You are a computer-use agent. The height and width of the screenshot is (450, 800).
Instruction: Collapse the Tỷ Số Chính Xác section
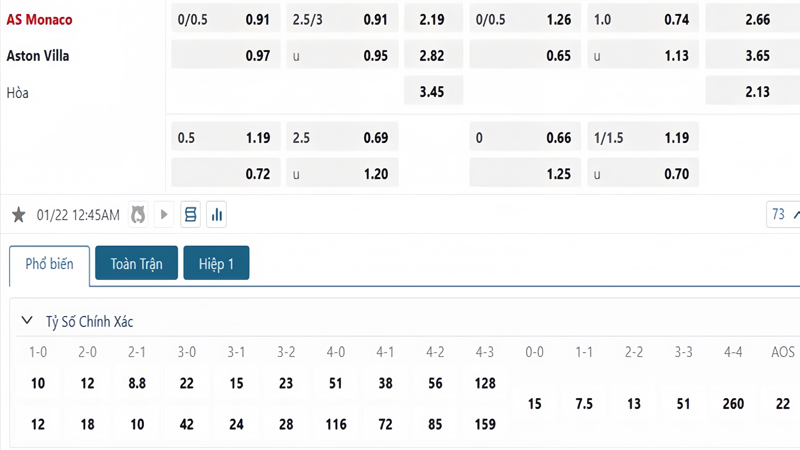click(x=28, y=322)
